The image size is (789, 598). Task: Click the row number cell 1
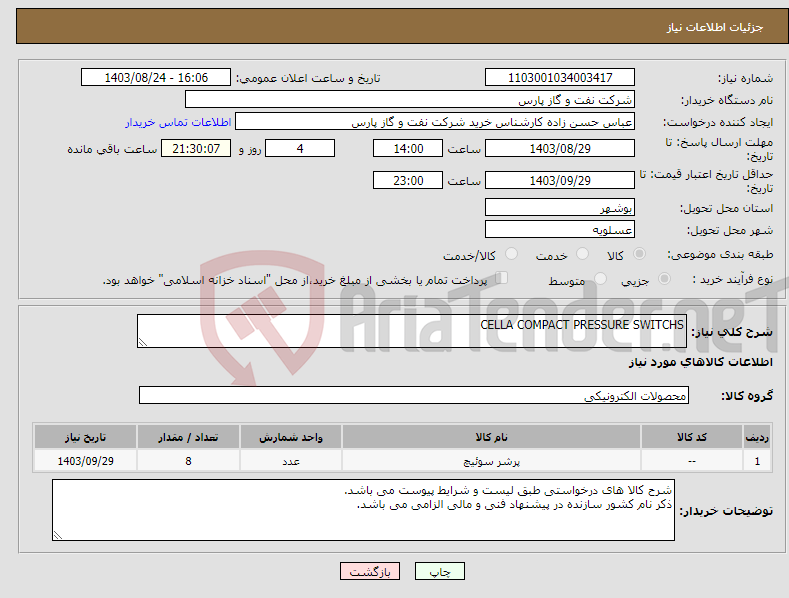click(757, 461)
